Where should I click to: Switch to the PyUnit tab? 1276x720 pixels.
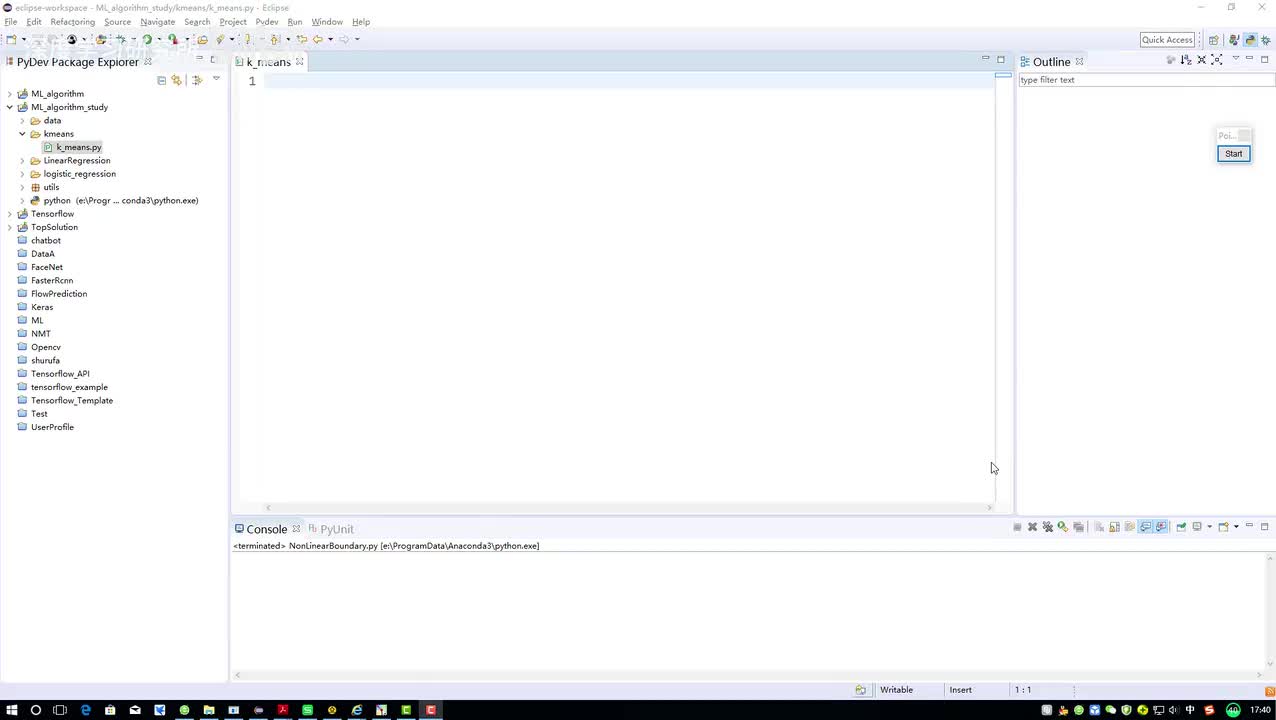coord(331,529)
